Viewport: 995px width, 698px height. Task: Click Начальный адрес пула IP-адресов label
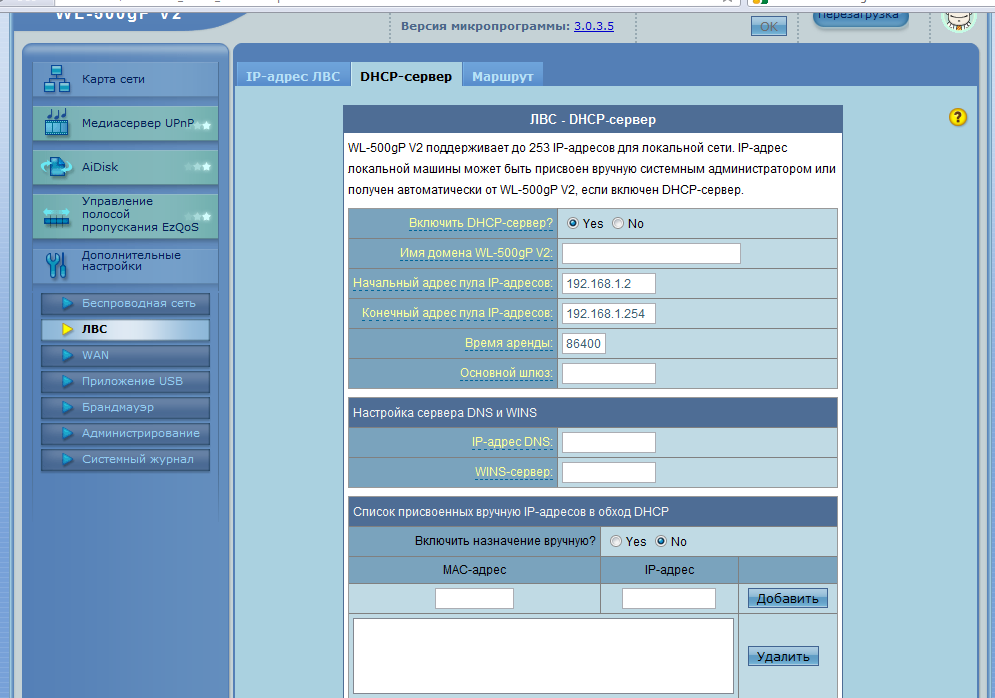click(452, 283)
